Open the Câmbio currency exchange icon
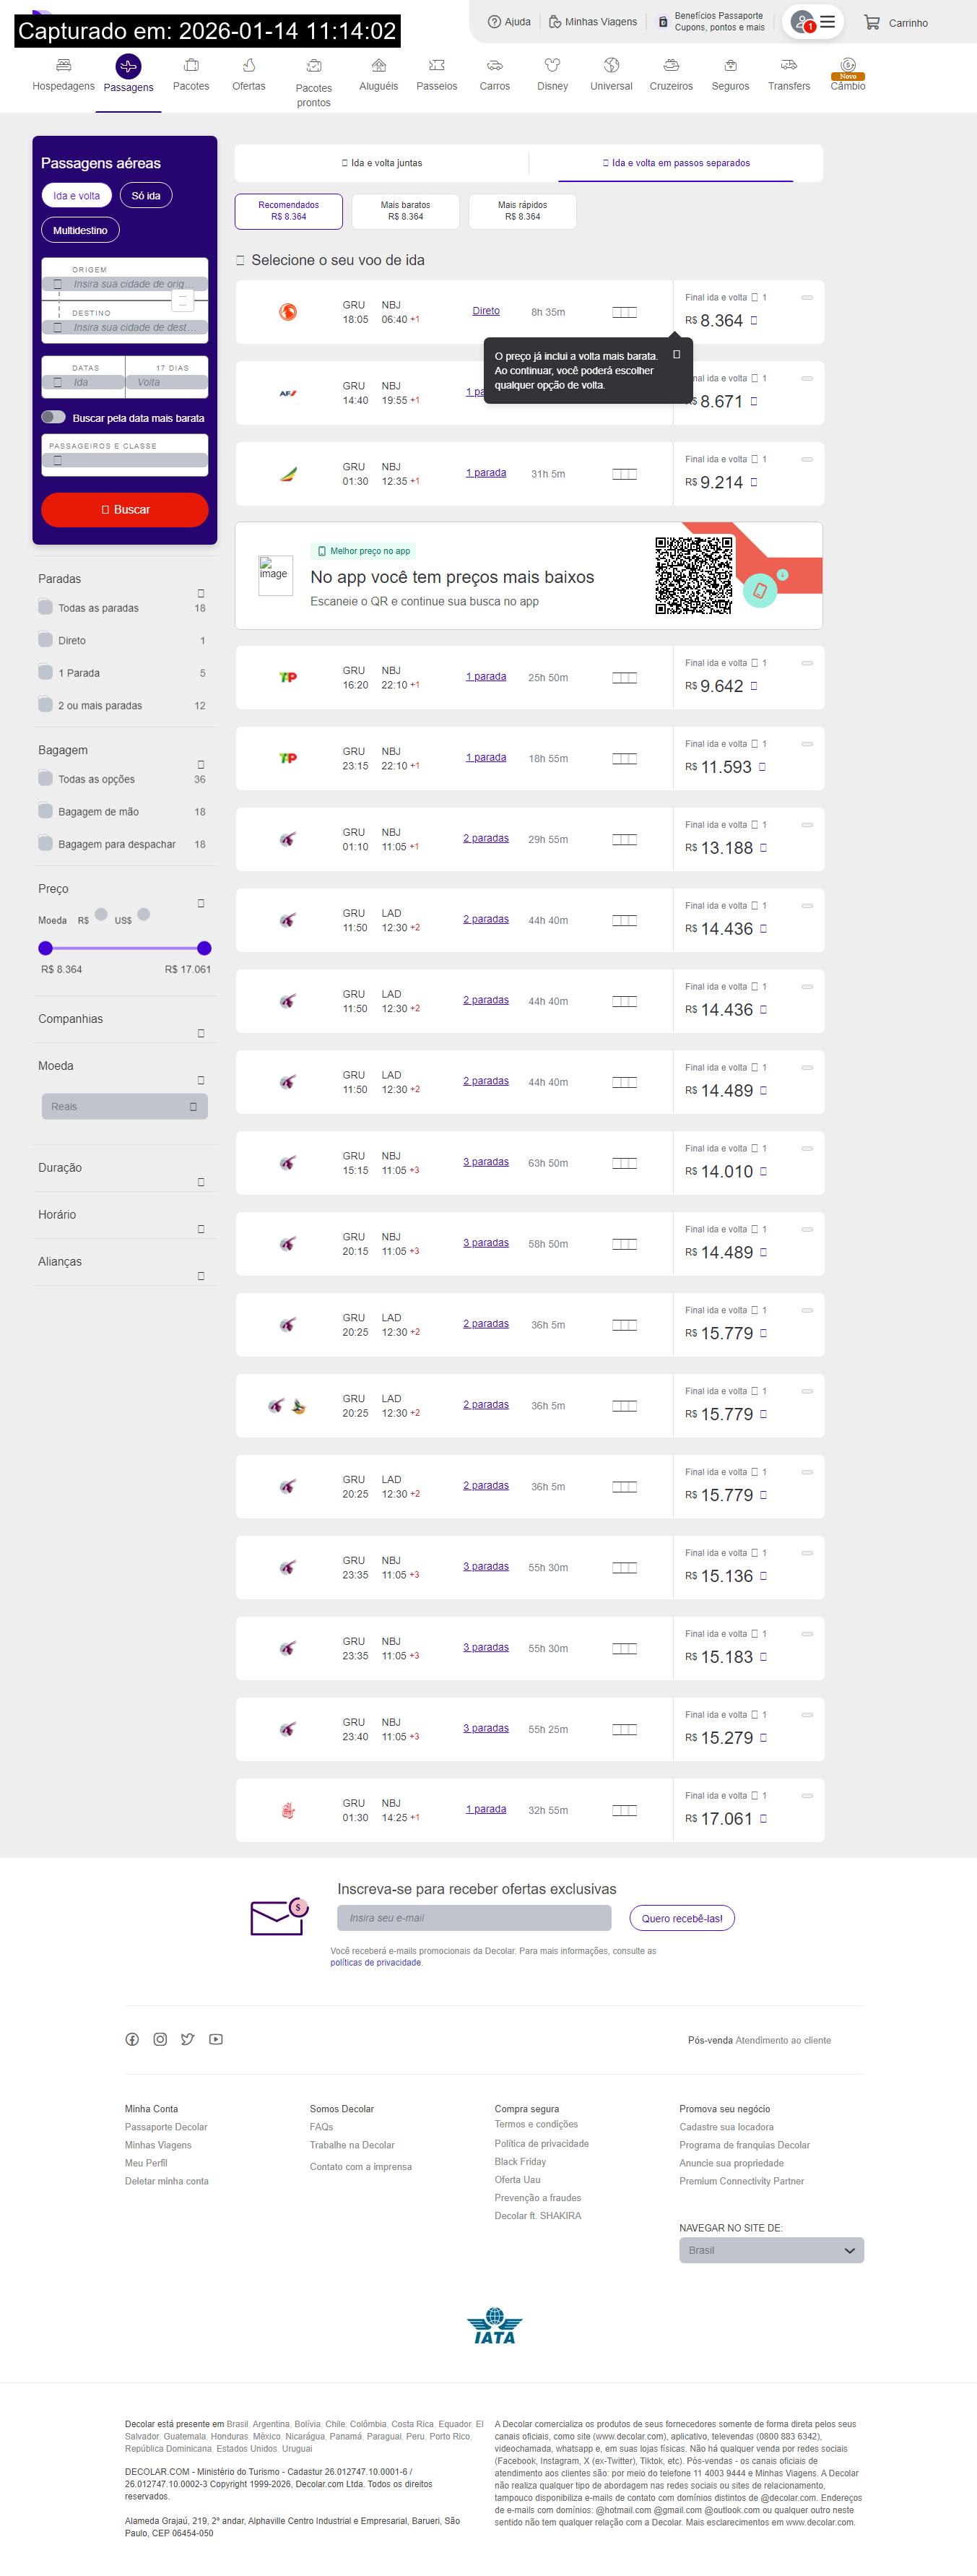977x2576 pixels. [x=847, y=66]
